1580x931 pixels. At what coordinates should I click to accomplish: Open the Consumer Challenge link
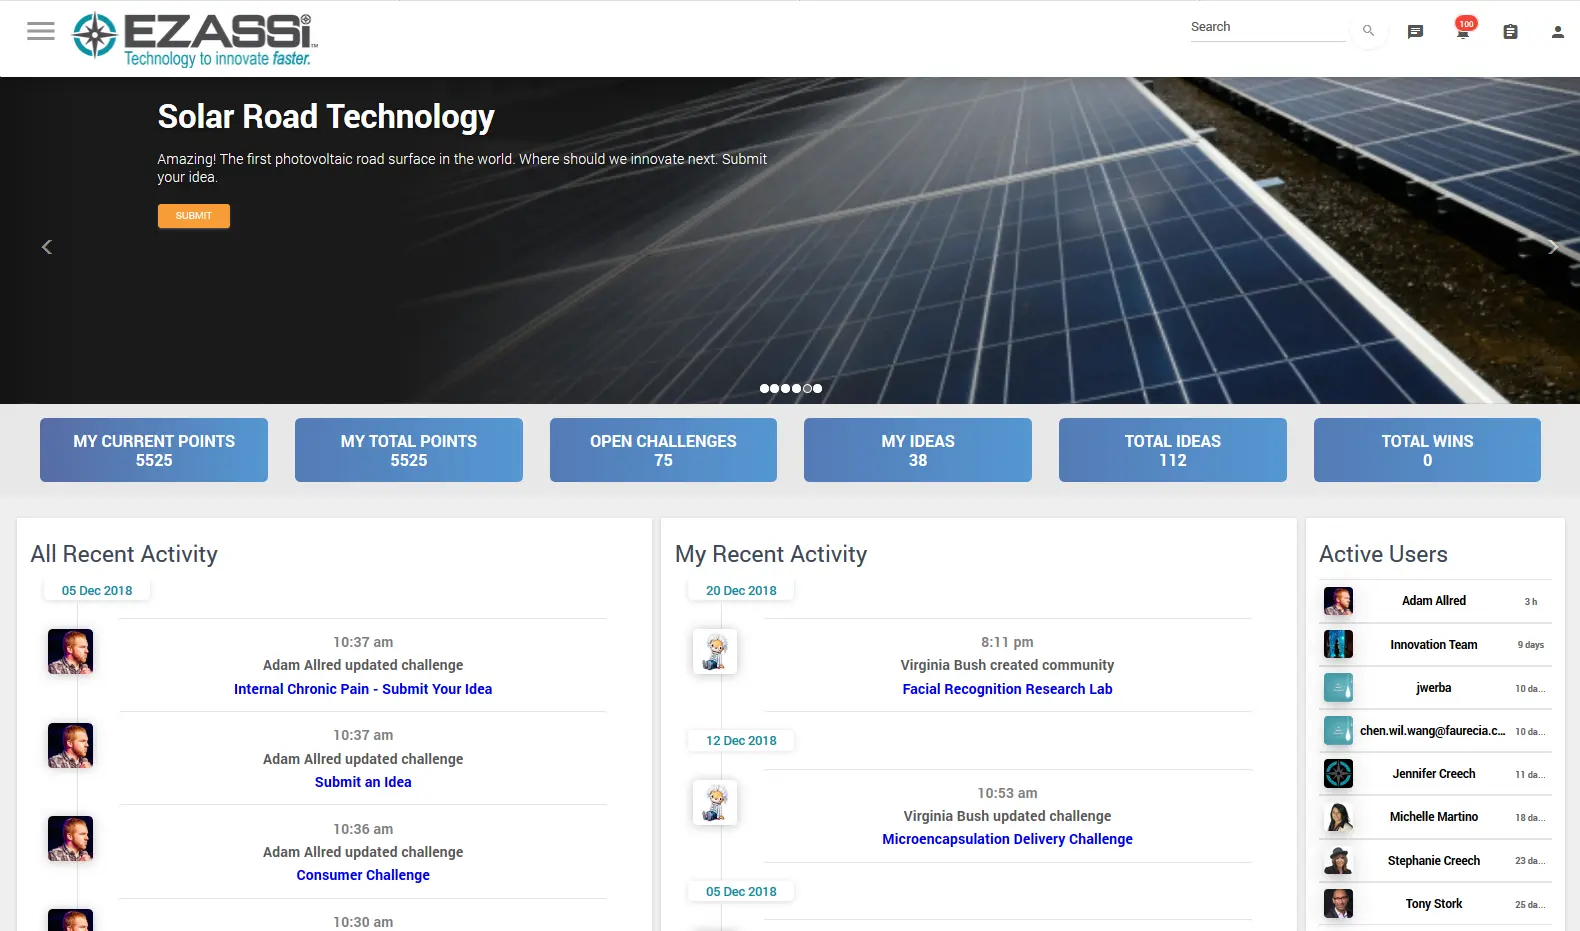tap(363, 875)
